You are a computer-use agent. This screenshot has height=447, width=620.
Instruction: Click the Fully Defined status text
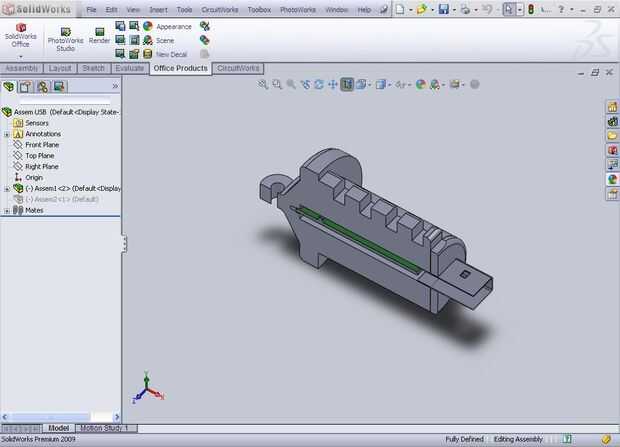pos(464,439)
